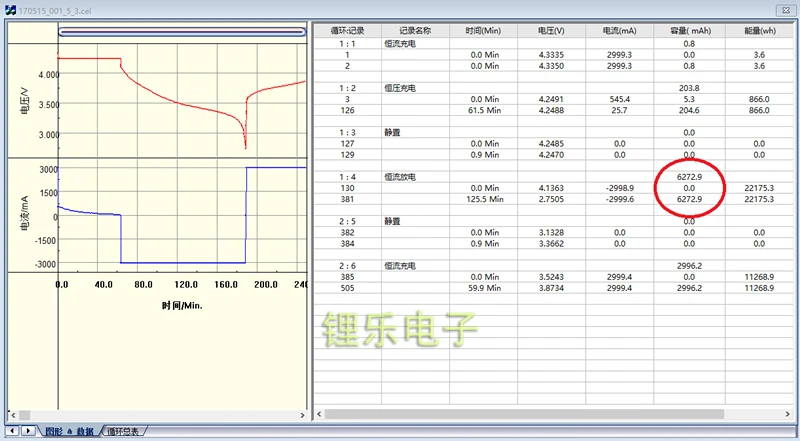
Task: Click the voltage cell 3.8734
Action: tap(551, 288)
